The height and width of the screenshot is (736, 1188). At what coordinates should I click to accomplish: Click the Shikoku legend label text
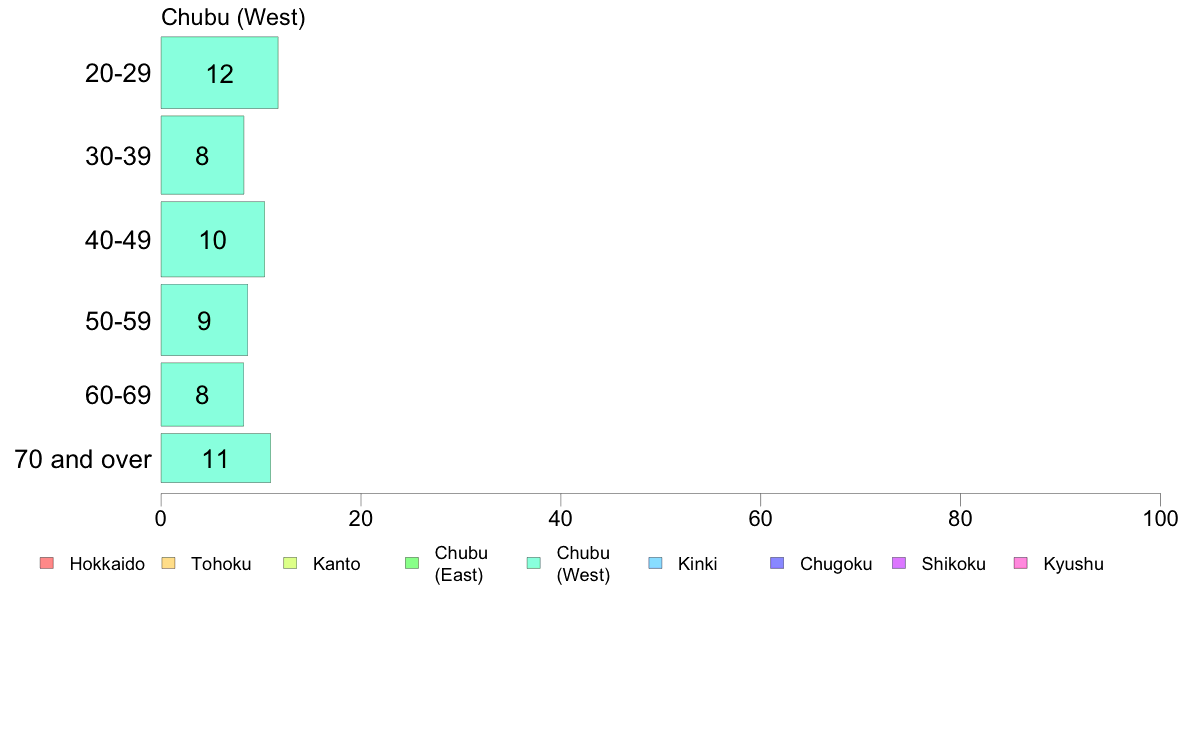tap(953, 564)
